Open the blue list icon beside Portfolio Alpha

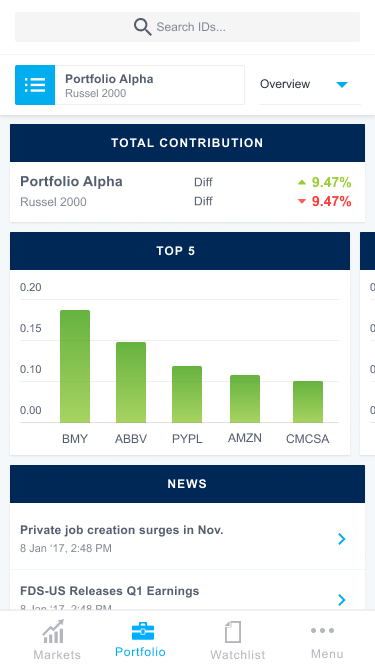pyautogui.click(x=35, y=85)
